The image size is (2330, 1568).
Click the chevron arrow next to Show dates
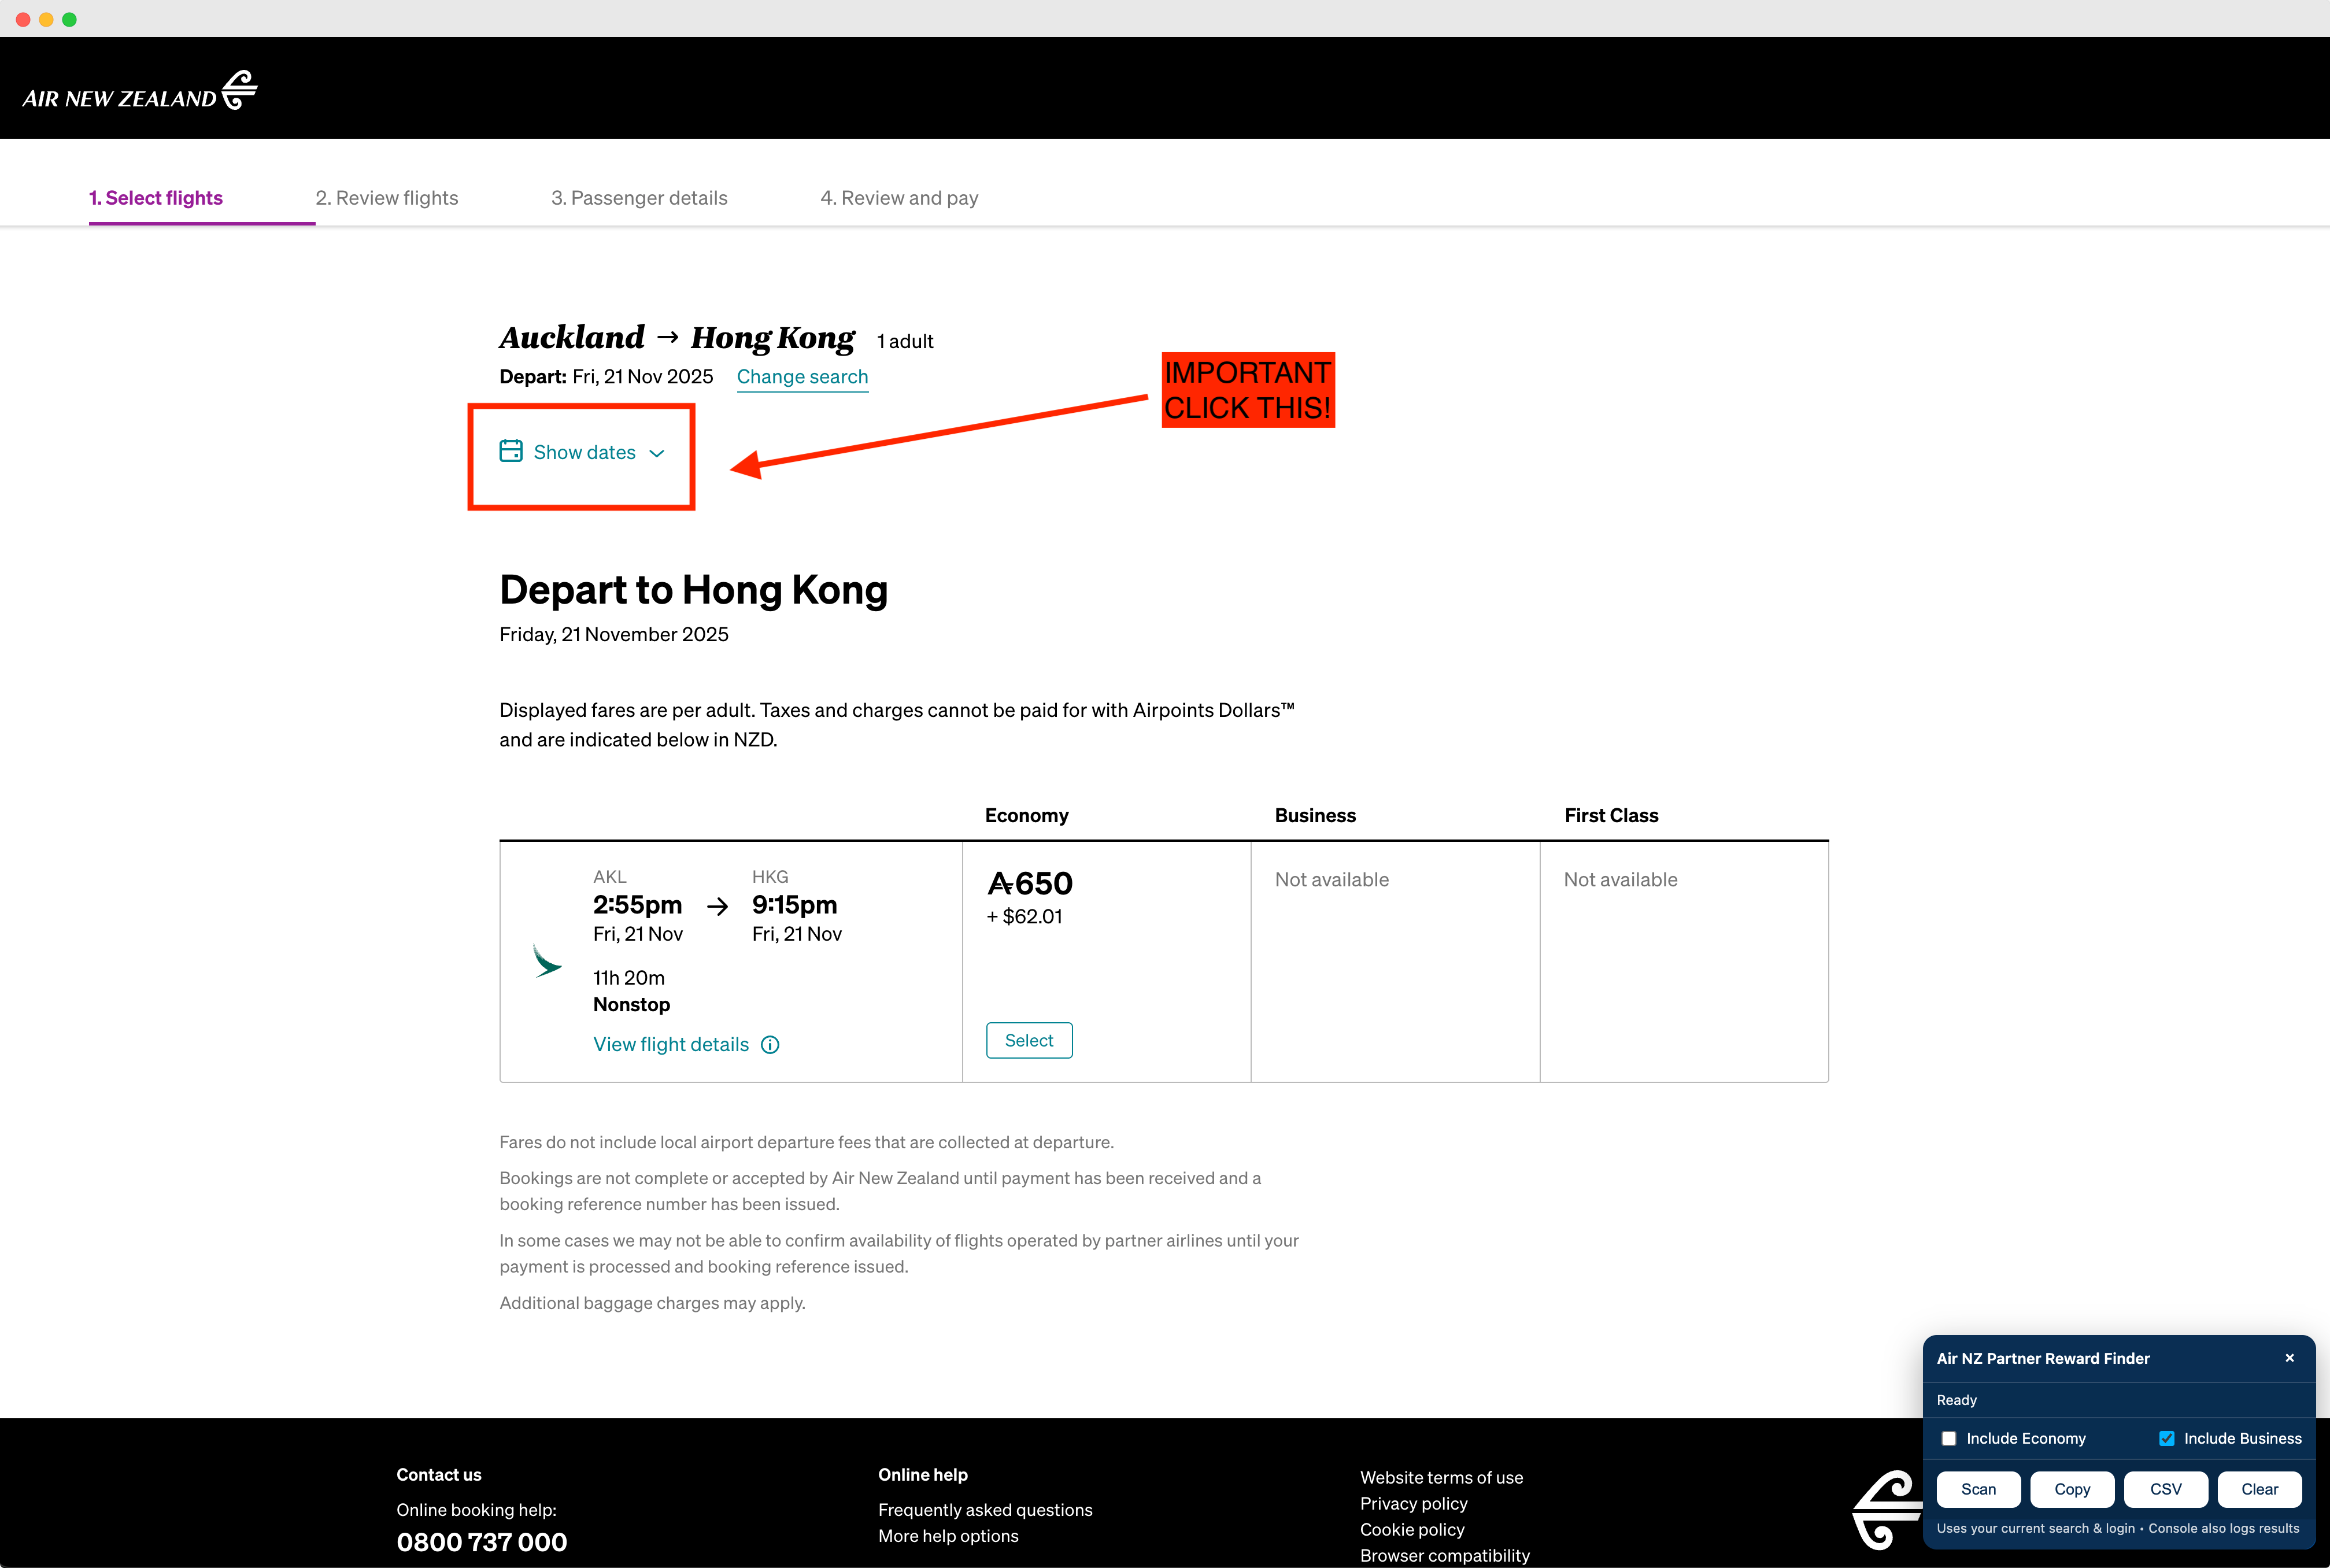(x=657, y=453)
